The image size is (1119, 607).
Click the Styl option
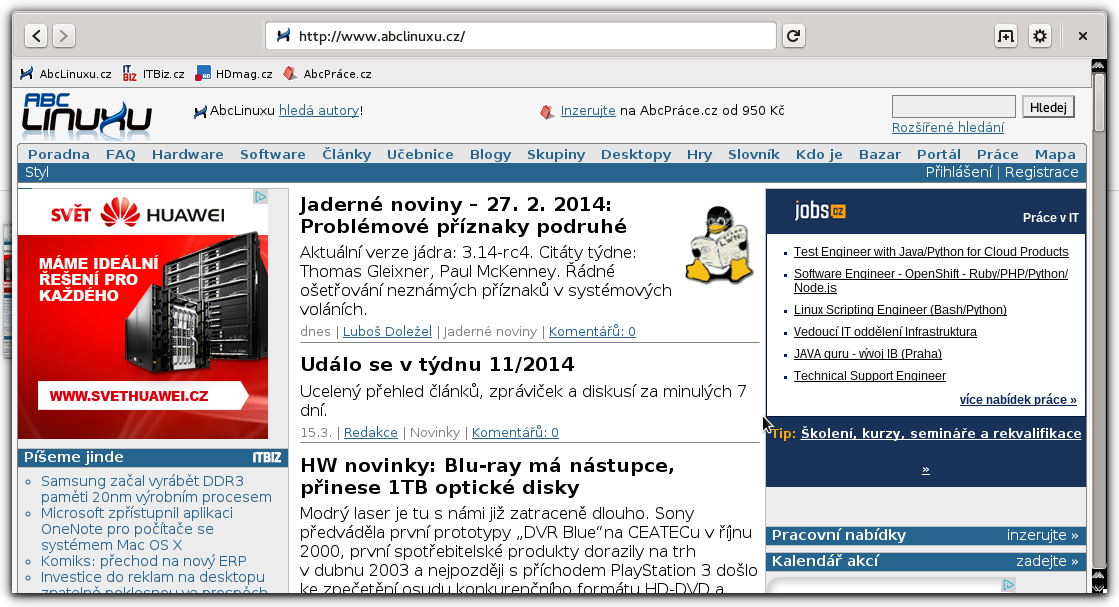tap(37, 172)
